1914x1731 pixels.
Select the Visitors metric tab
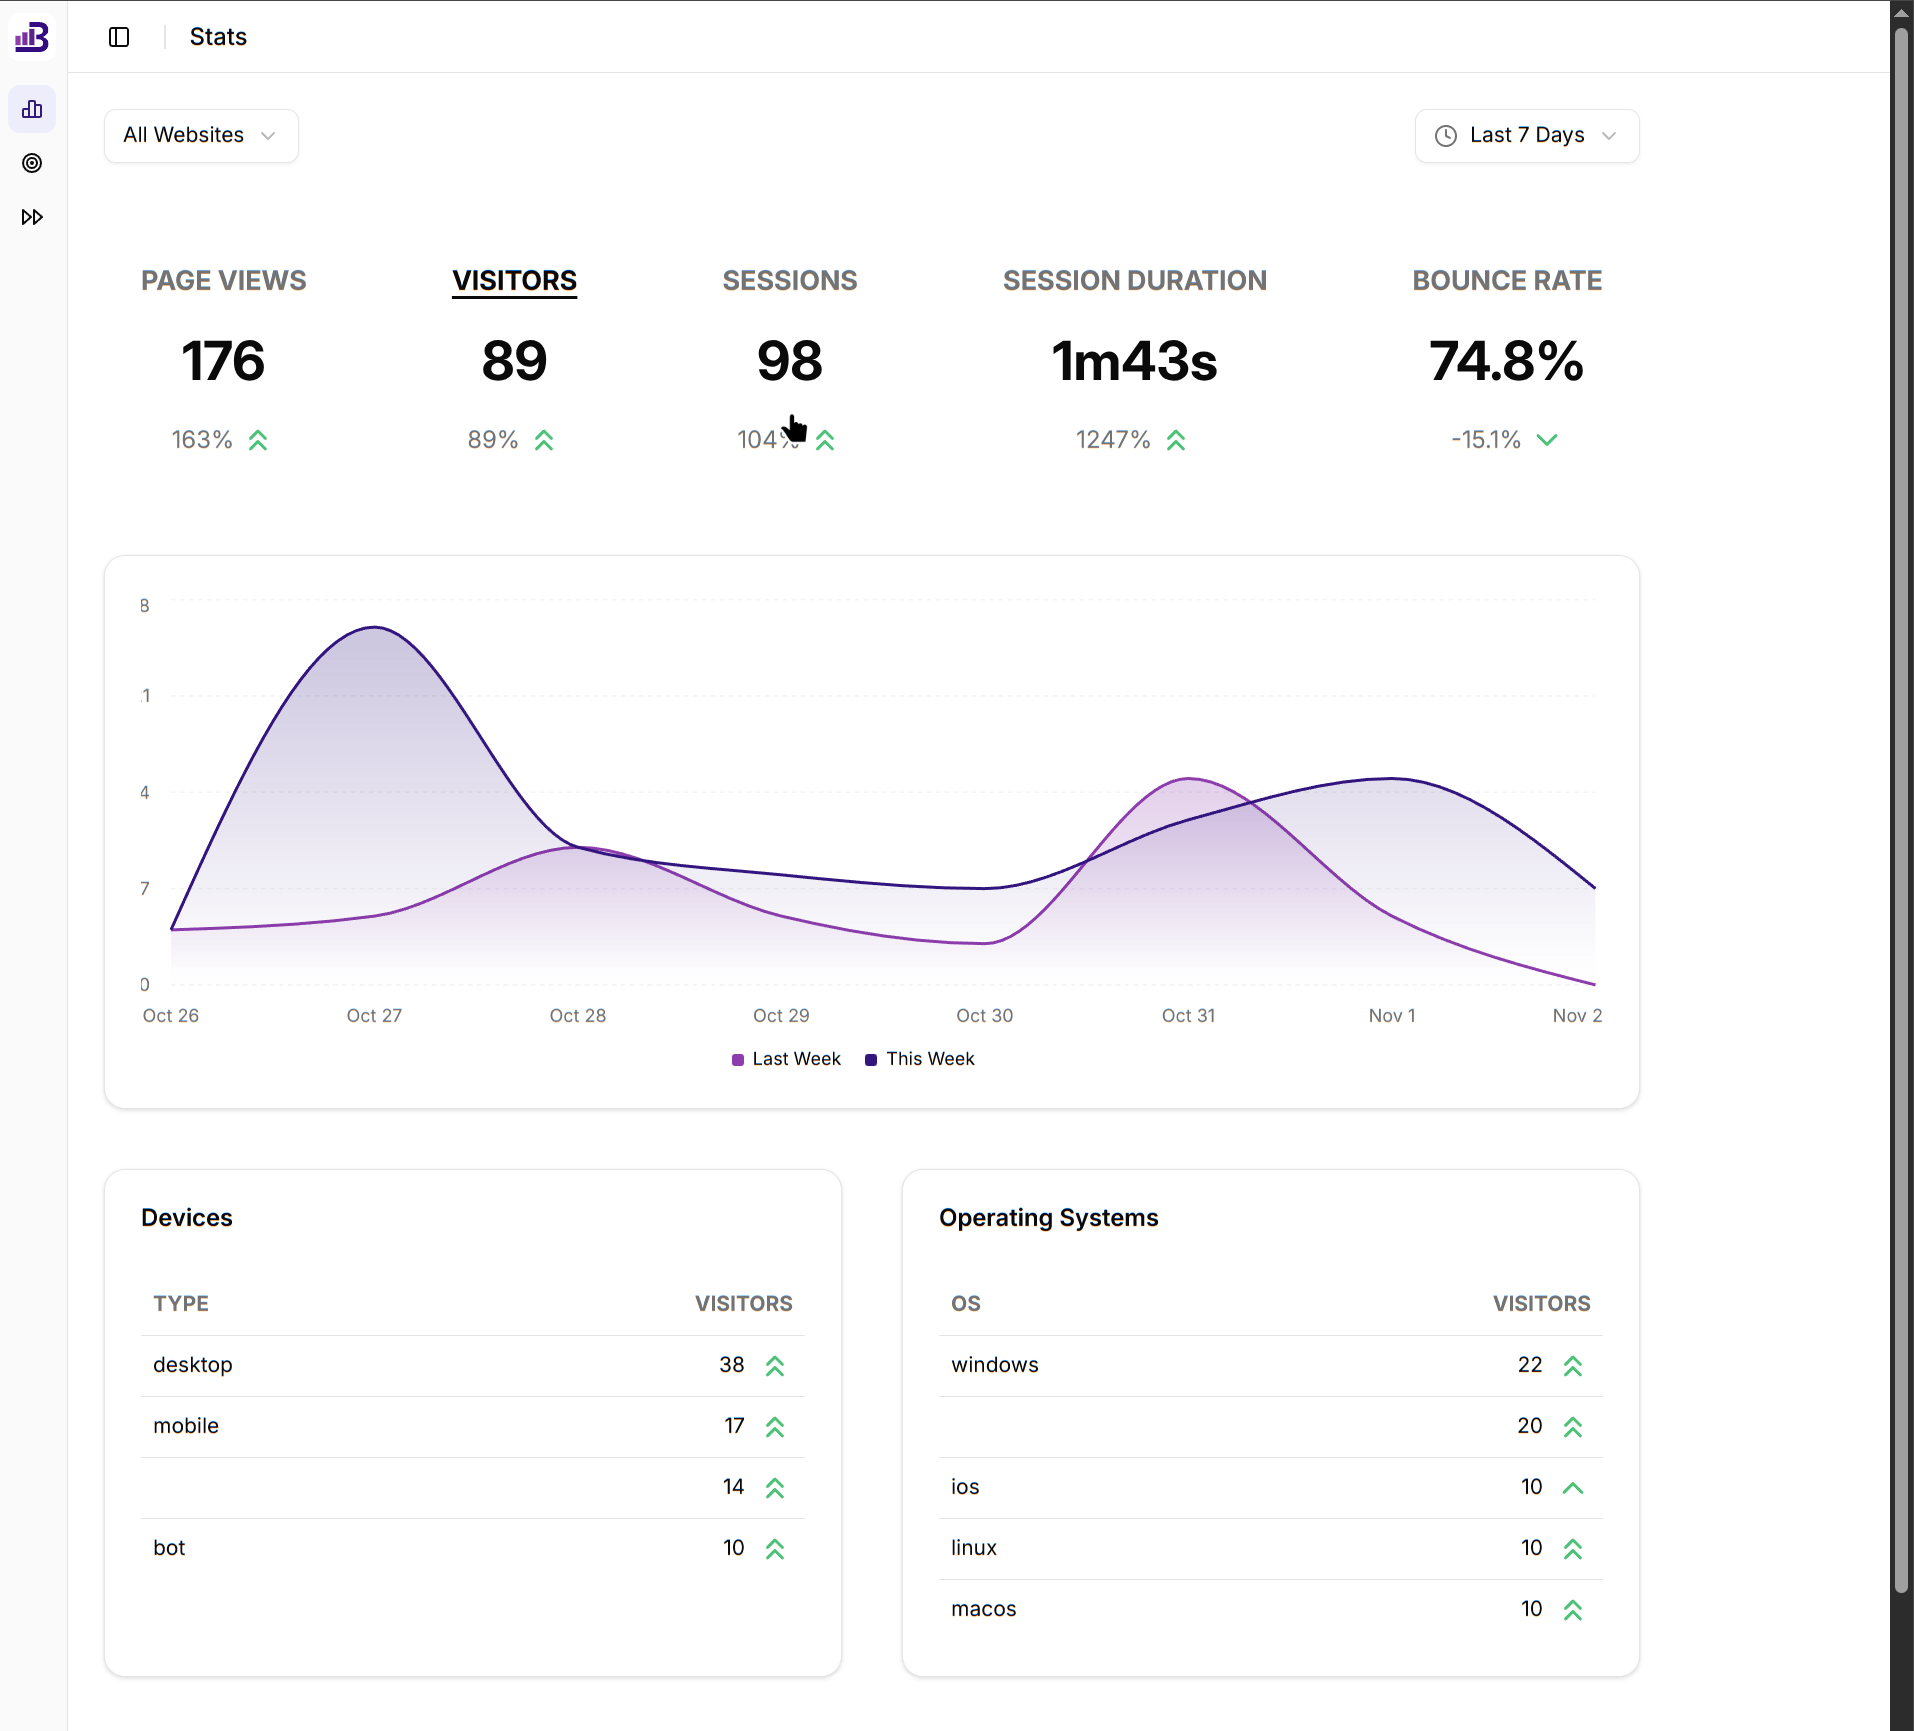tap(514, 281)
